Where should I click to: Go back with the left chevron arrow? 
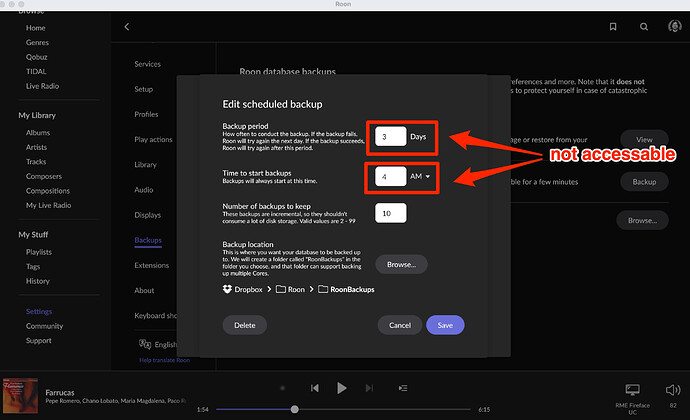coord(127,27)
